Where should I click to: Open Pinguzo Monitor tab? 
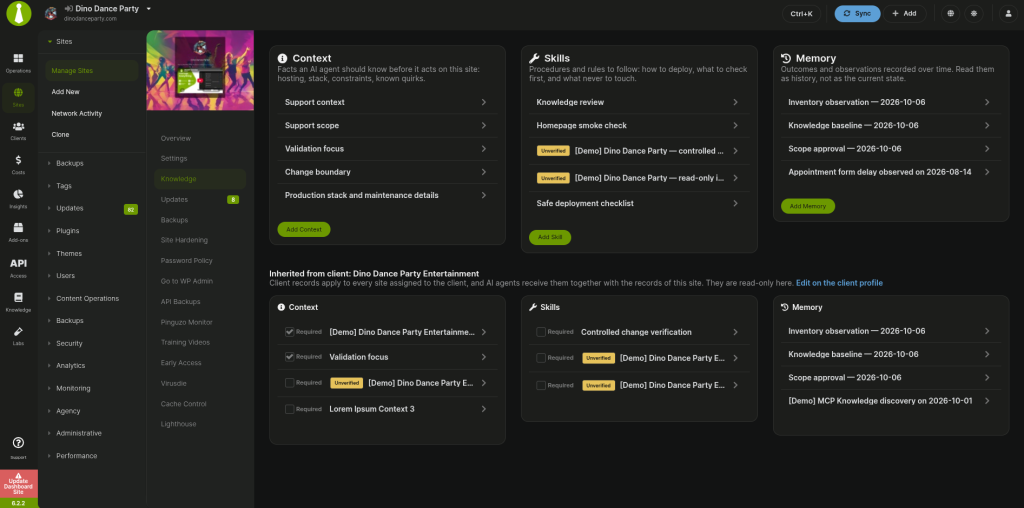pos(187,322)
